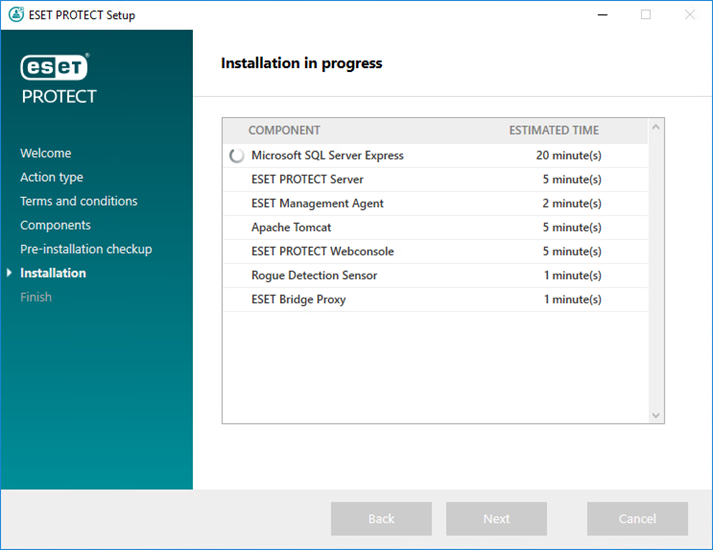
Task: Cancel the installation
Action: tap(637, 519)
